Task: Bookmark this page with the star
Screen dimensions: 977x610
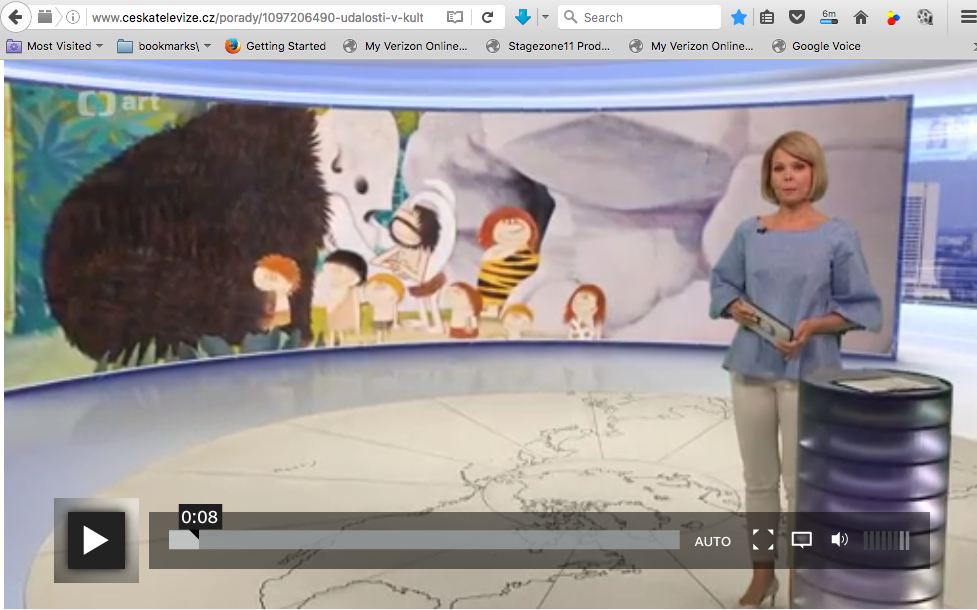Action: coord(738,17)
